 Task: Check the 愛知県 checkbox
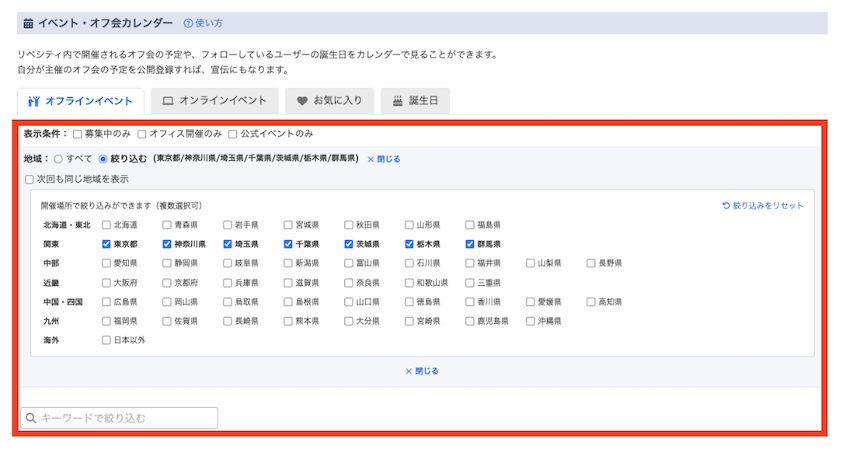[106, 263]
